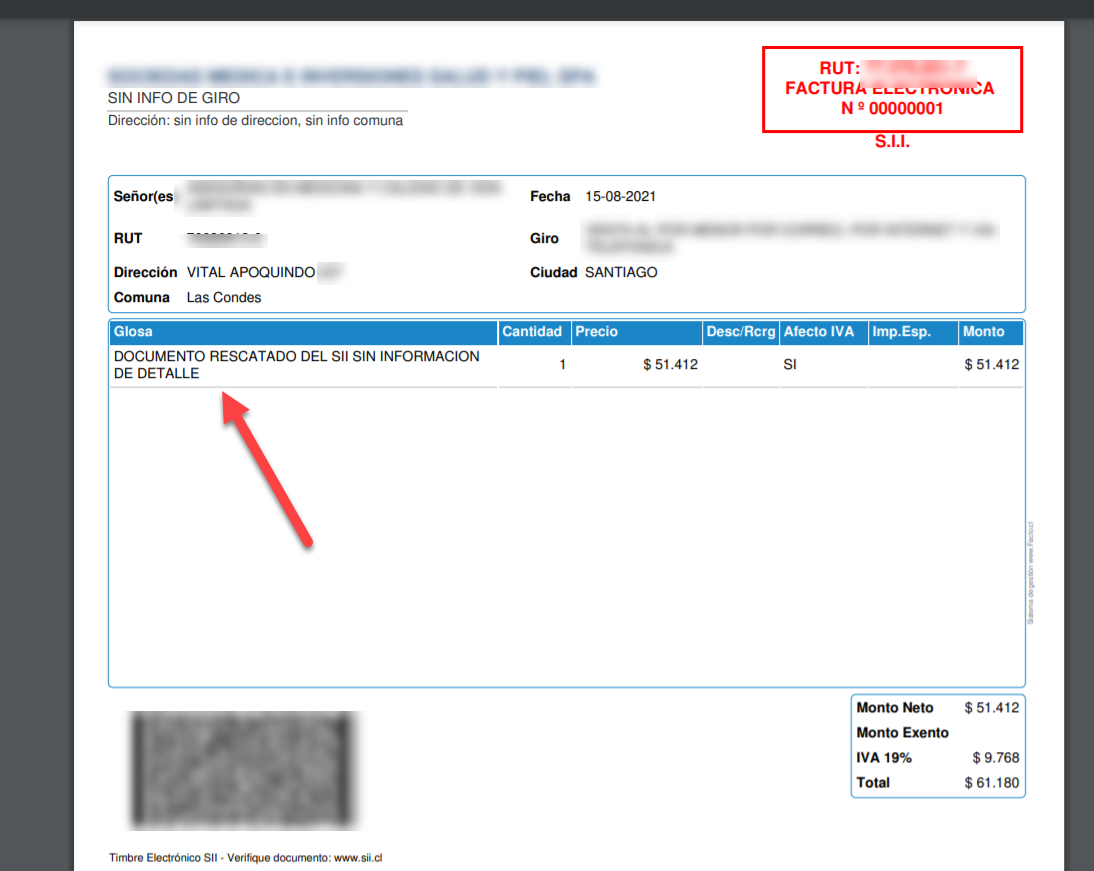The height and width of the screenshot is (871, 1094).
Task: Click the VITAL APOQUINDO address value
Action: (x=251, y=272)
